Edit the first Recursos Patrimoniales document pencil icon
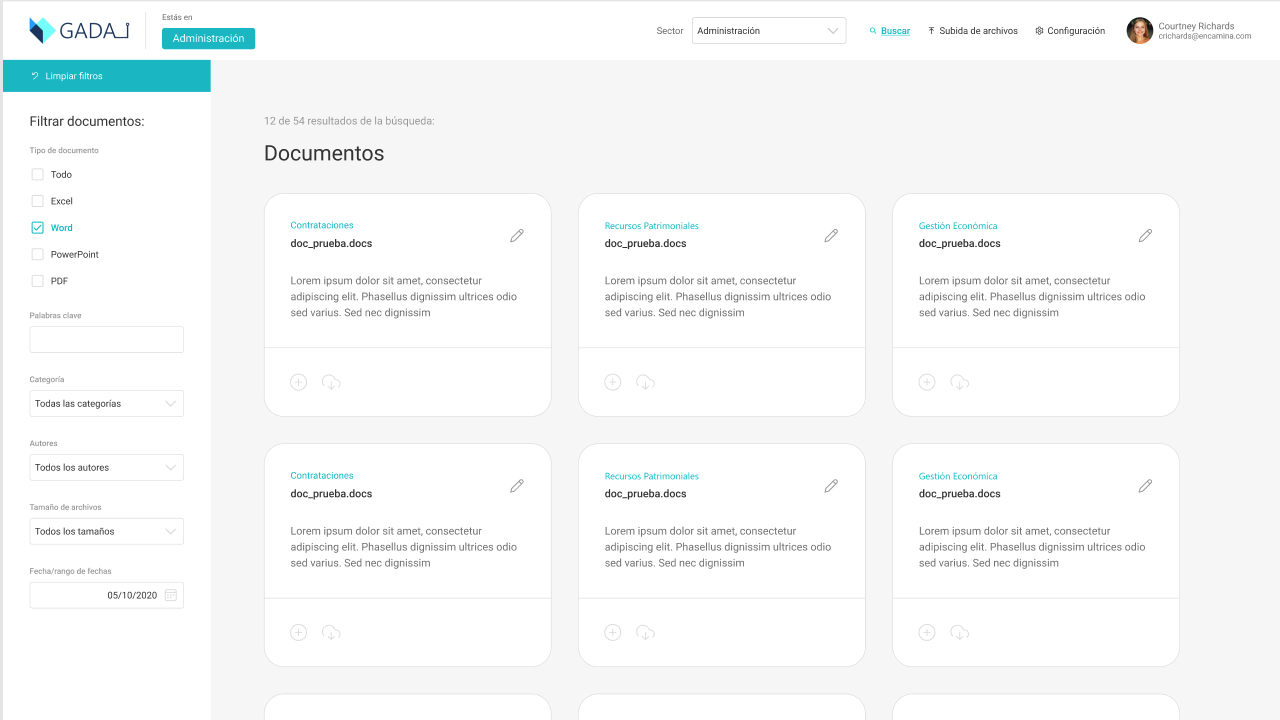Image resolution: width=1280 pixels, height=720 pixels. click(831, 236)
